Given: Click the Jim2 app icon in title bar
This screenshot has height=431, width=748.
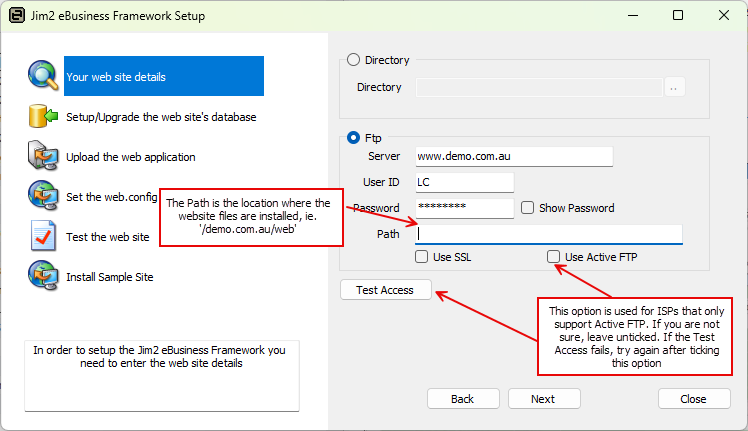Looking at the screenshot, I should (17, 16).
